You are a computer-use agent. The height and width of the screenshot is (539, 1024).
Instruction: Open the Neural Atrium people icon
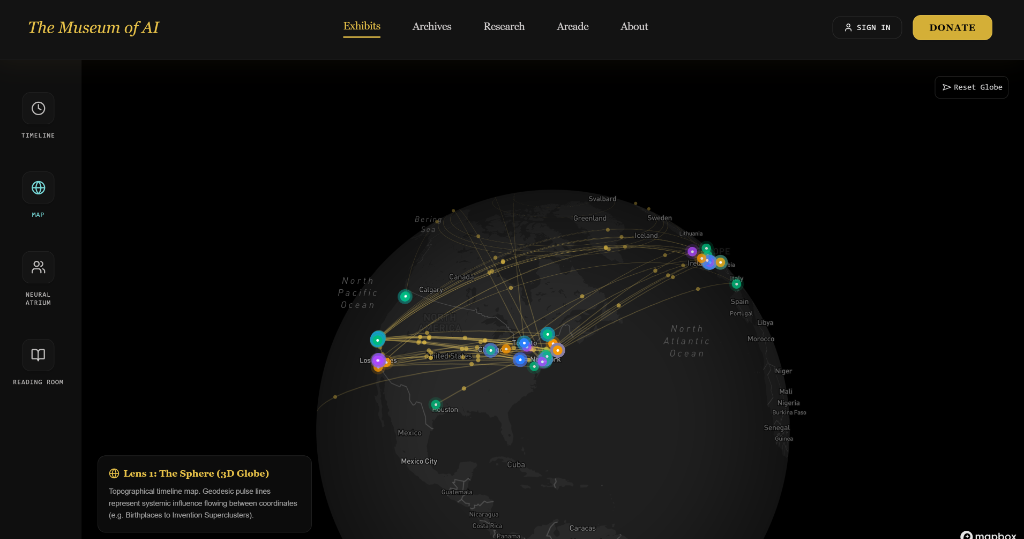point(38,267)
